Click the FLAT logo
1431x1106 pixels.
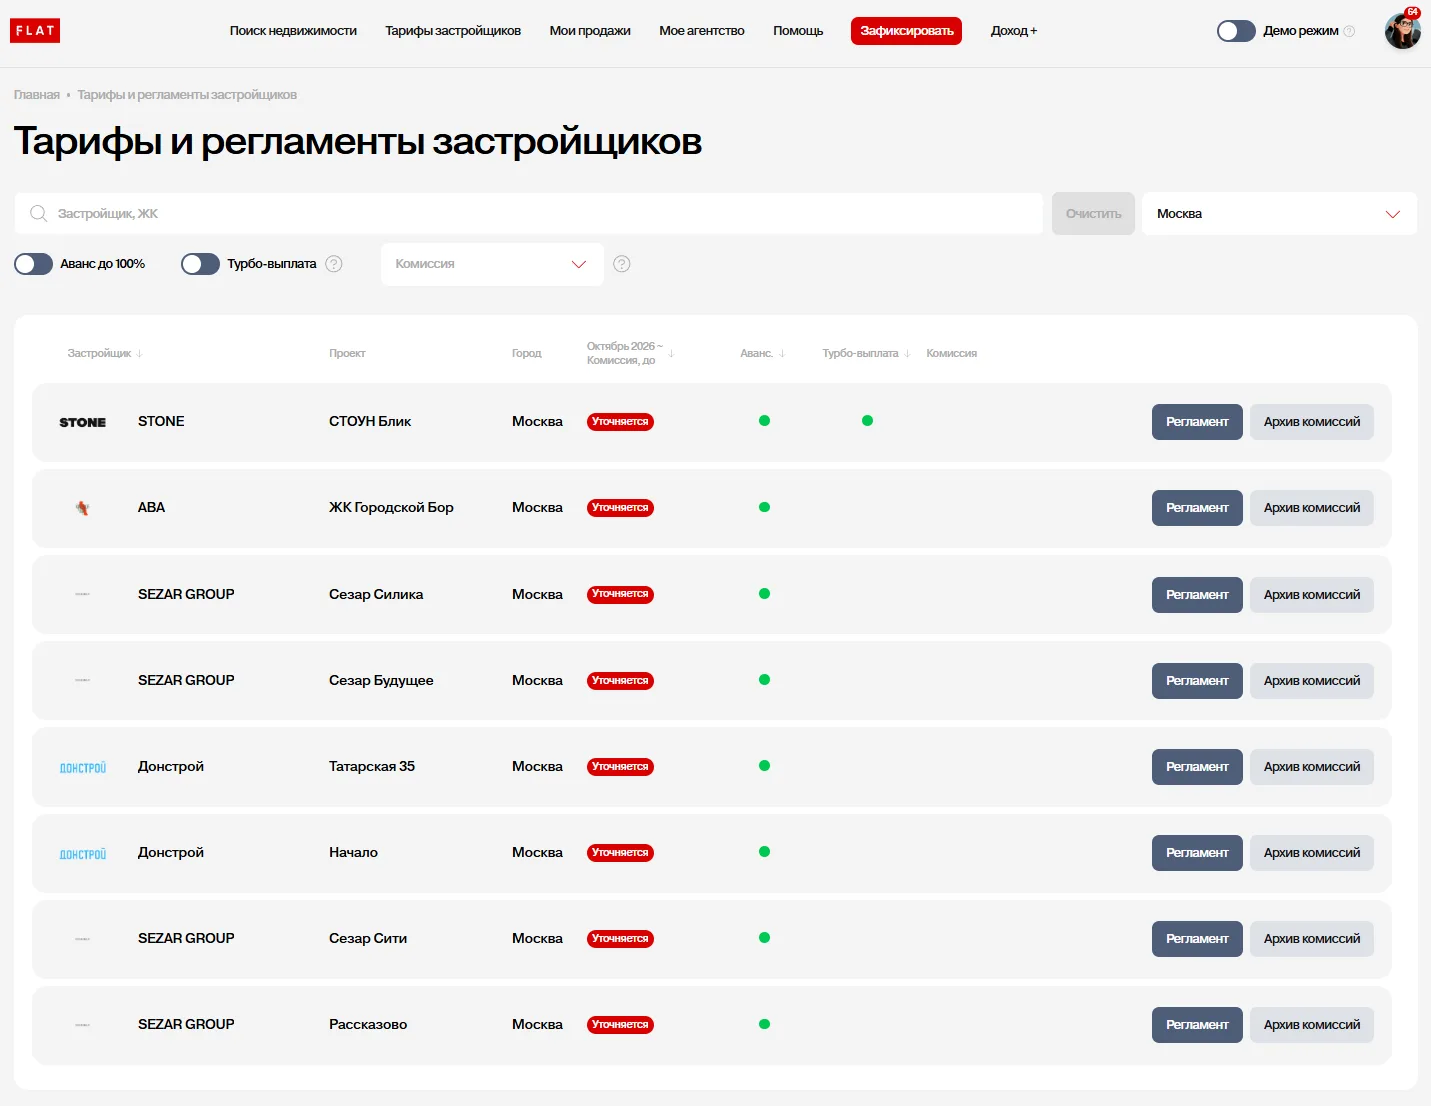point(35,31)
